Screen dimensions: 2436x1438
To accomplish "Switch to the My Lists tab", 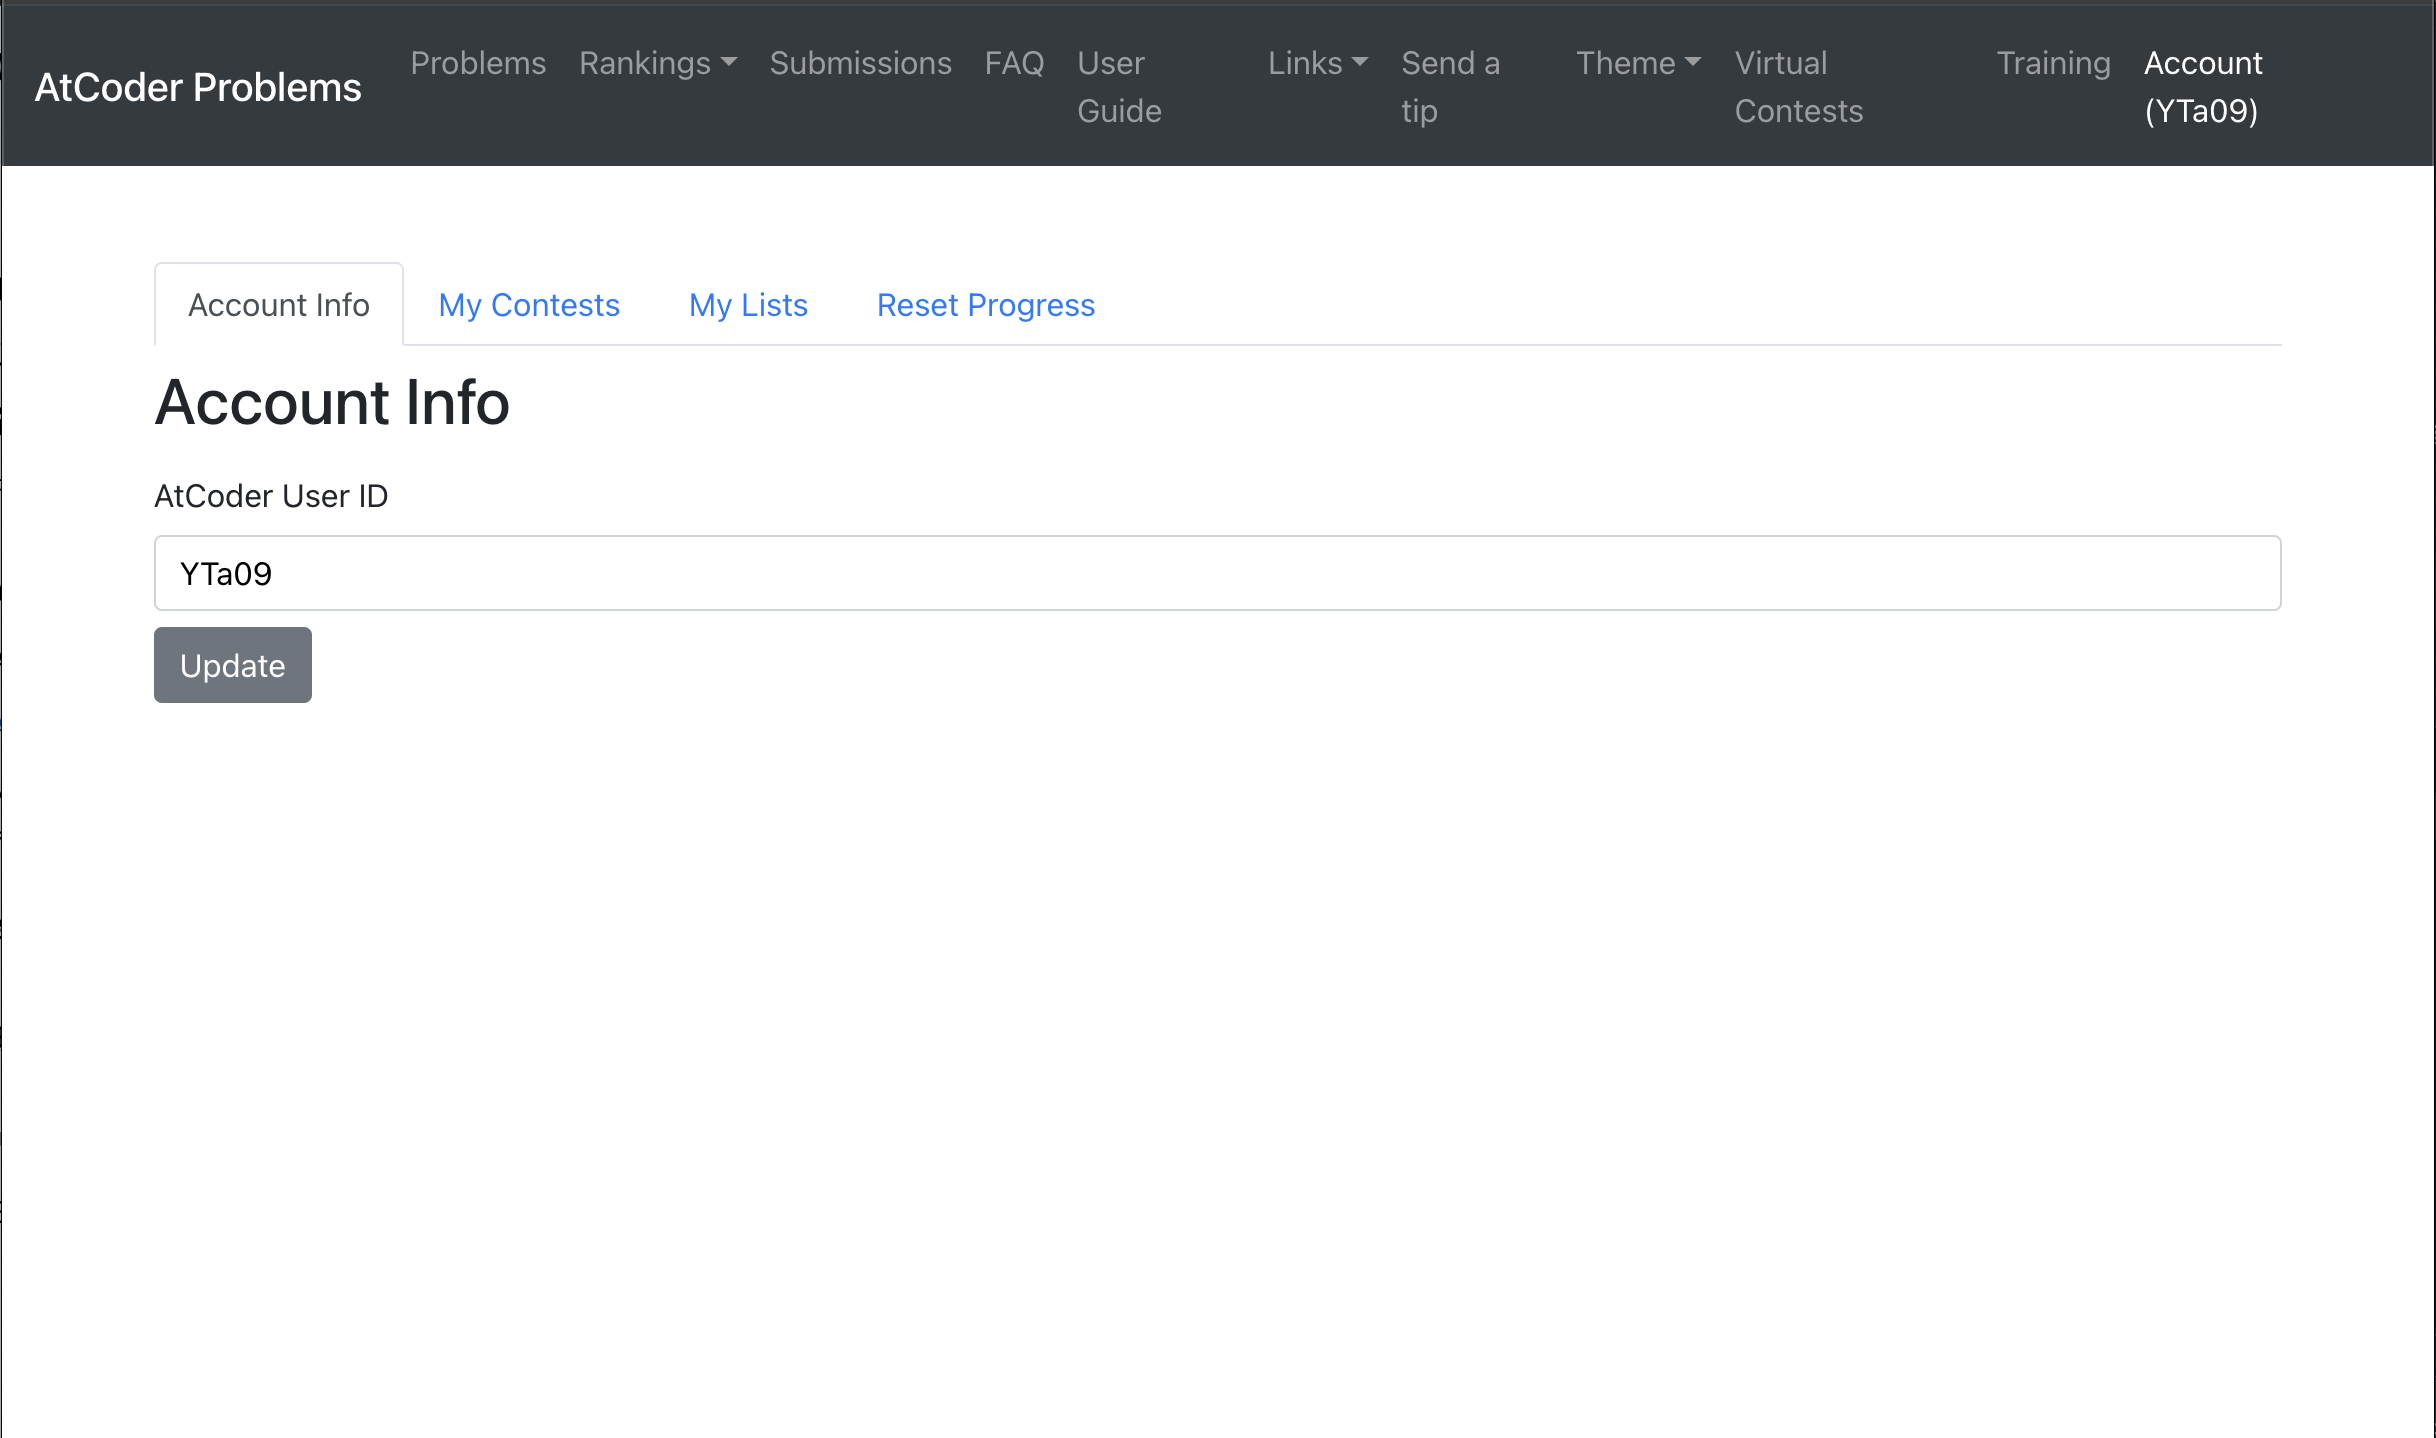I will pos(748,305).
